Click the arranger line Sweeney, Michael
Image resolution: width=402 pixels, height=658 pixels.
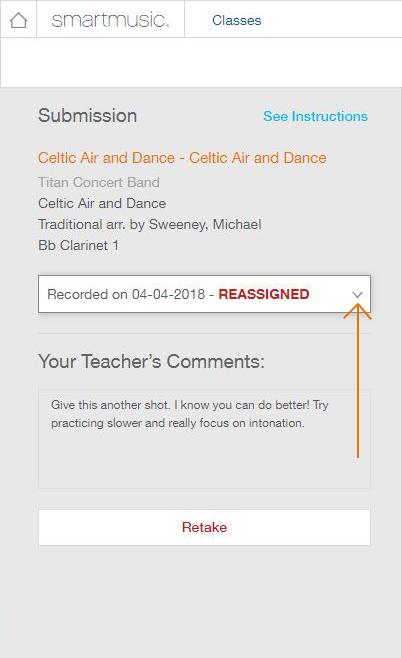coord(150,224)
